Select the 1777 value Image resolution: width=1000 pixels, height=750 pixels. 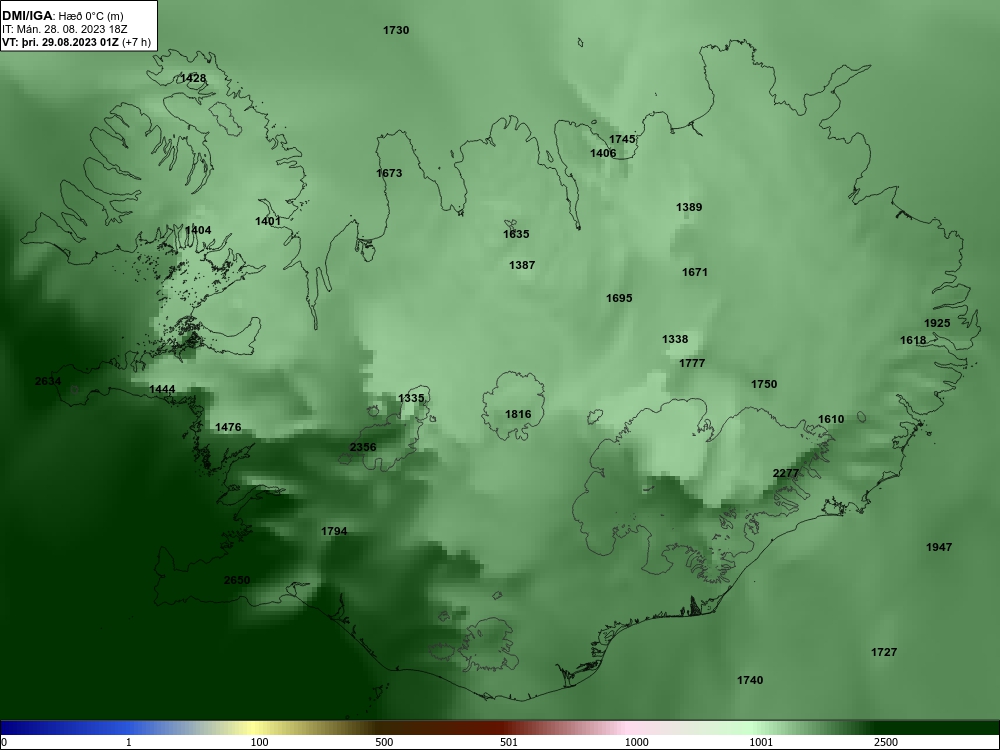[x=692, y=363]
